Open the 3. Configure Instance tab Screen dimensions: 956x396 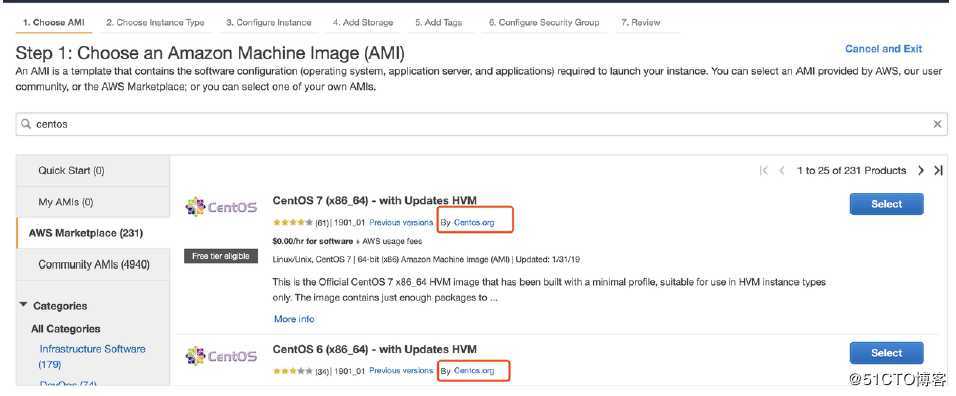(269, 22)
